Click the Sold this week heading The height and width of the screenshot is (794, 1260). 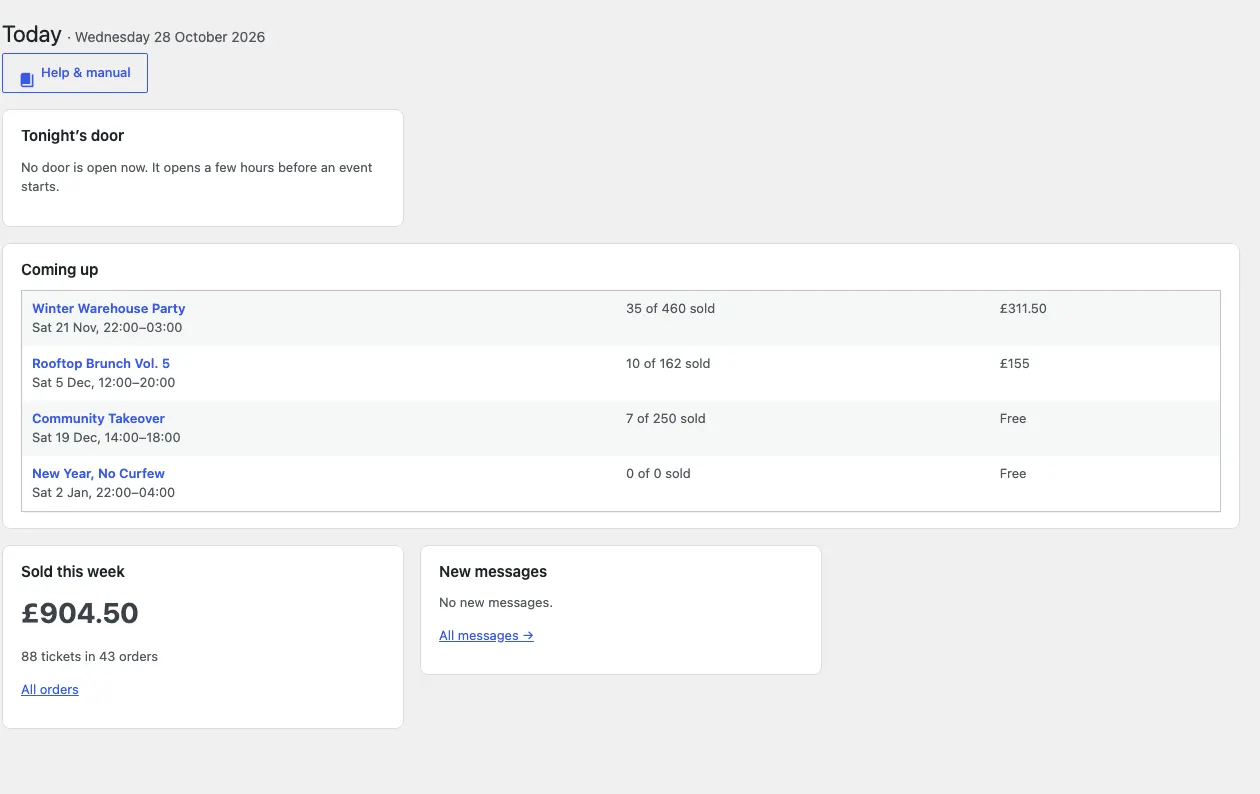point(73,572)
